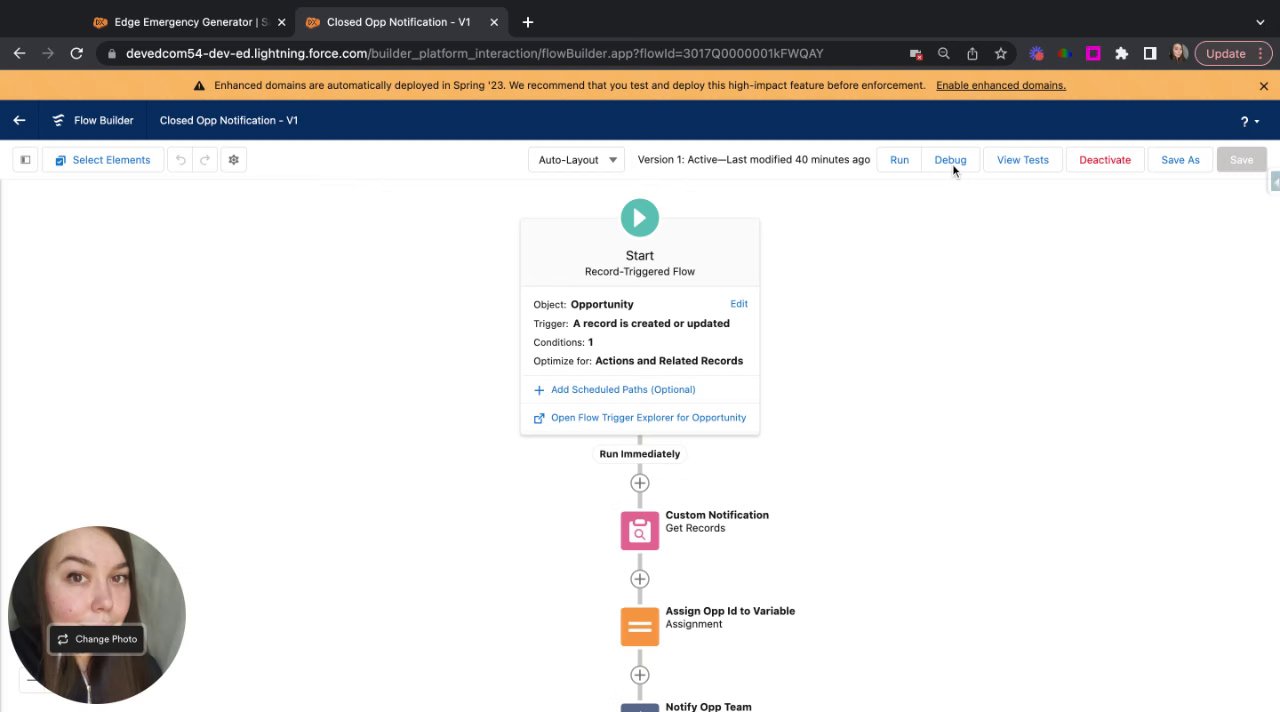Click the redo arrow icon
The width and height of the screenshot is (1280, 712).
205,160
